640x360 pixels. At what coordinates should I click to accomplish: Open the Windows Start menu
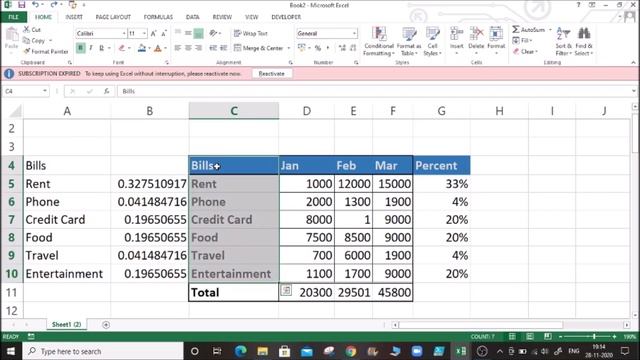(x=11, y=351)
